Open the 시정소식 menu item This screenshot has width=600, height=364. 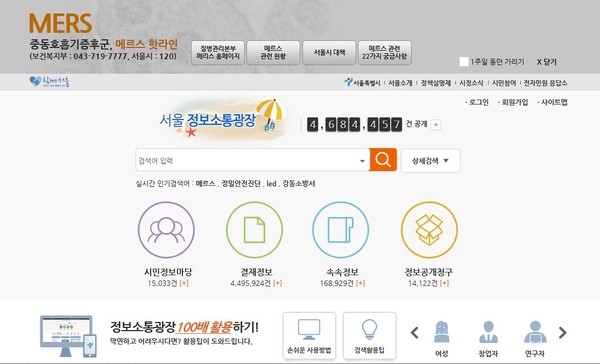click(x=471, y=83)
